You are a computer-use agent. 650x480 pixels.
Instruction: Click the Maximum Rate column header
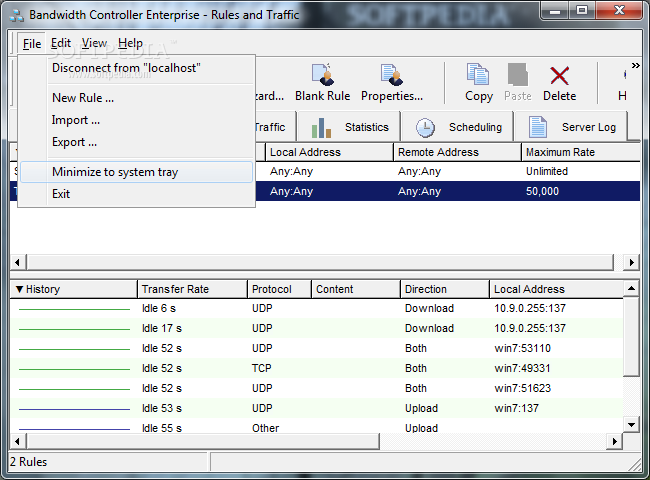581,152
